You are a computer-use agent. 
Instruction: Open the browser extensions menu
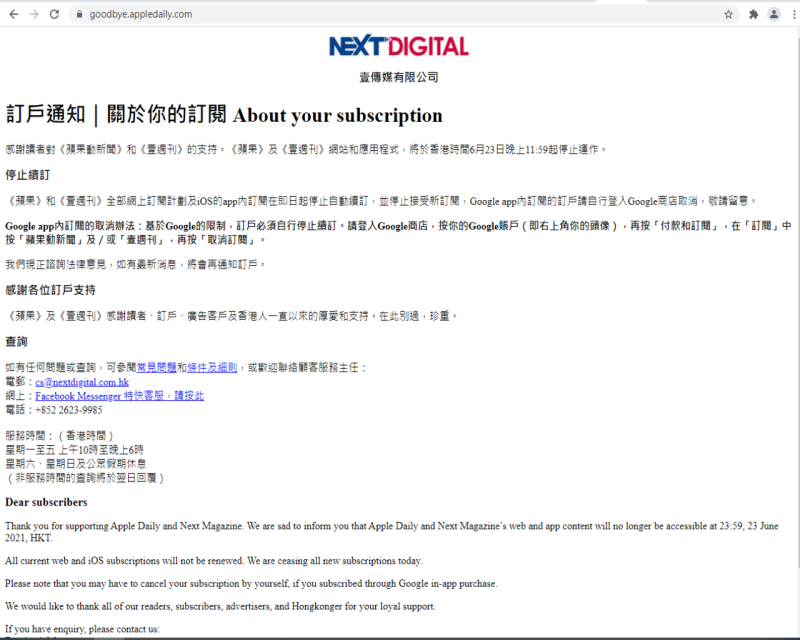click(754, 14)
